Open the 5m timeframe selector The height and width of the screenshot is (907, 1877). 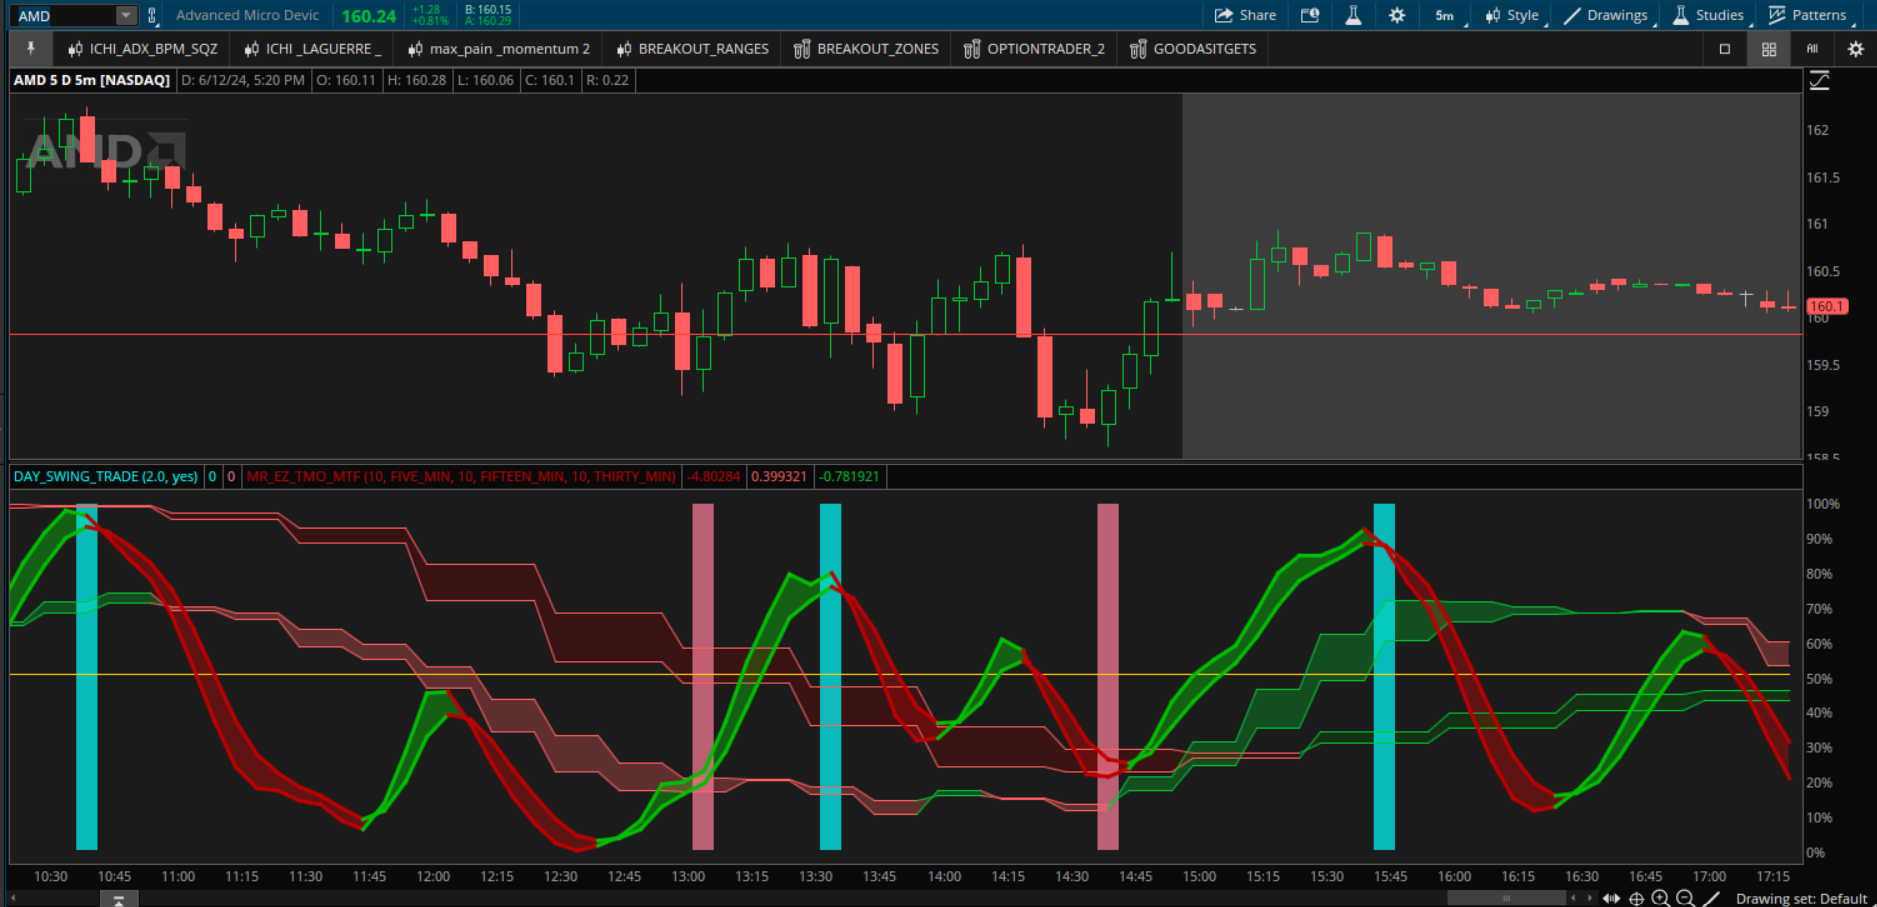pyautogui.click(x=1445, y=15)
